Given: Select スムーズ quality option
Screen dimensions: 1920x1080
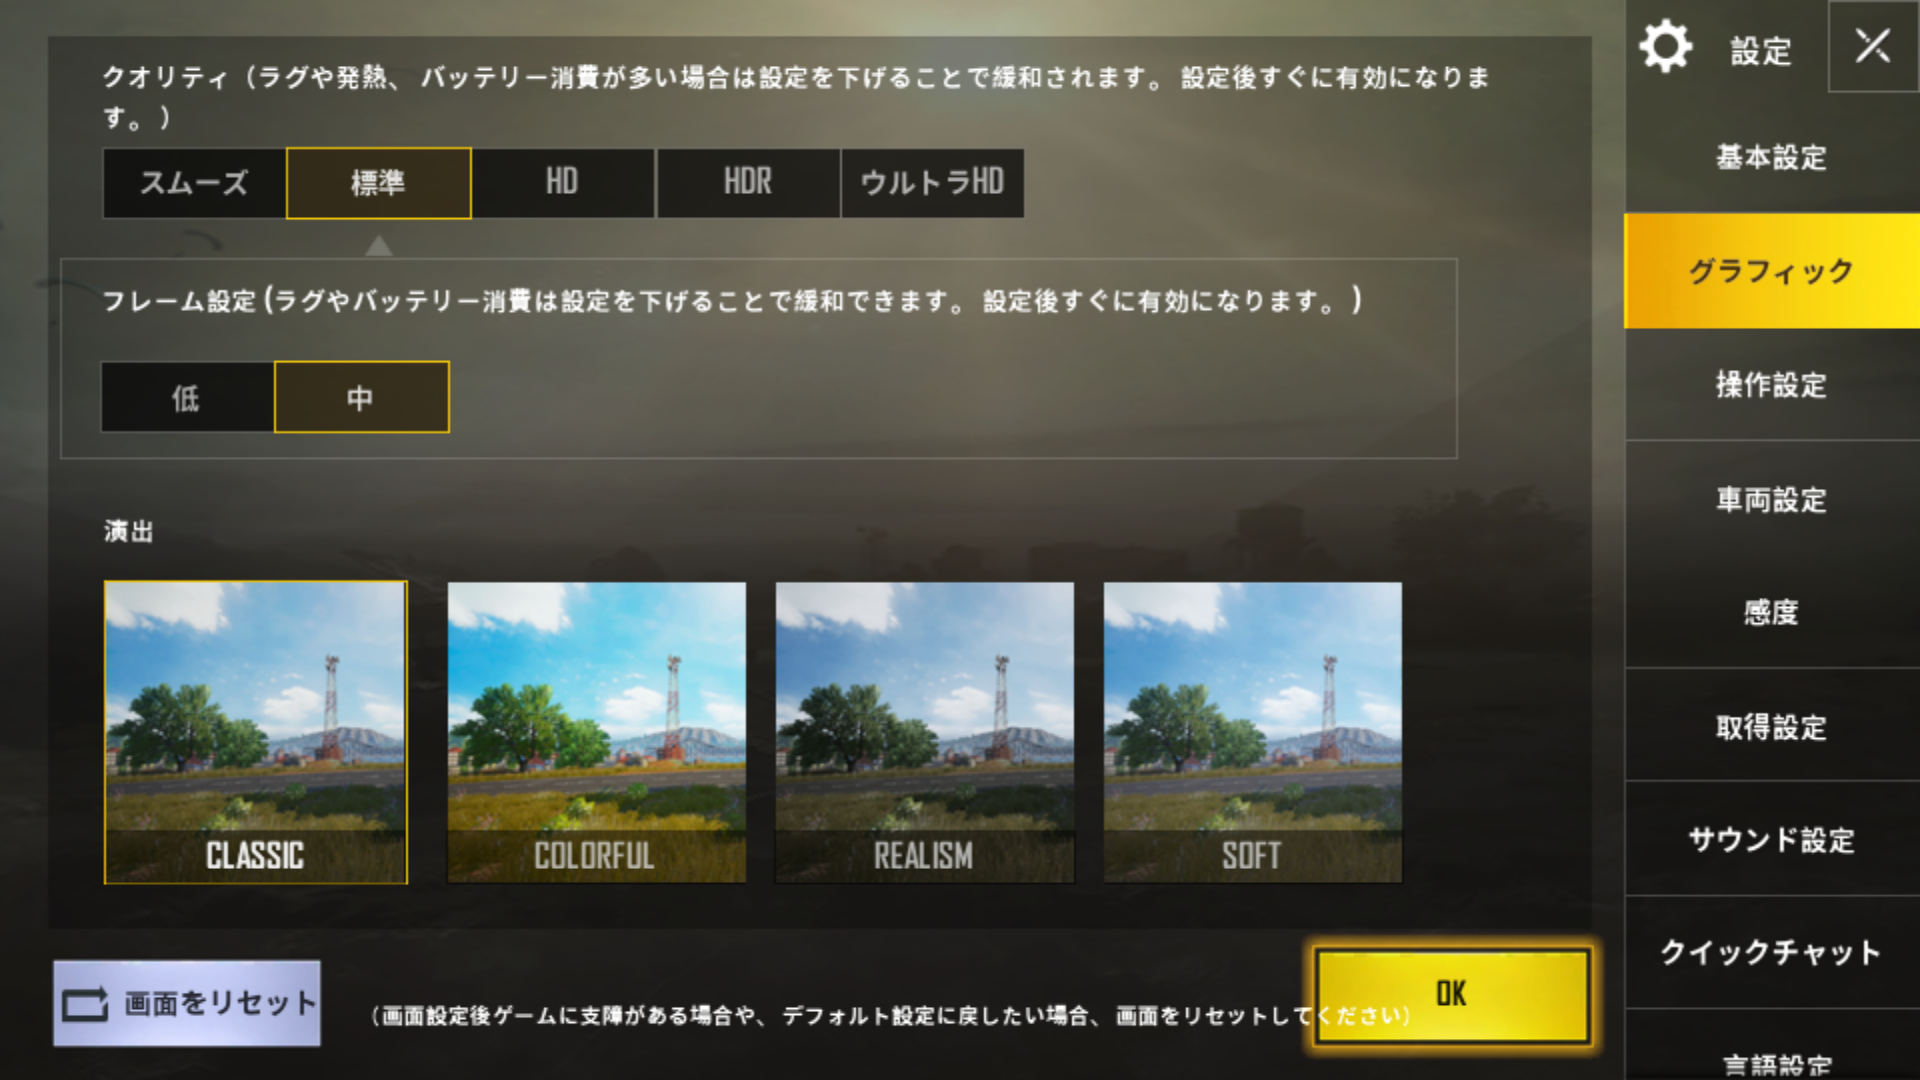Looking at the screenshot, I should point(194,183).
